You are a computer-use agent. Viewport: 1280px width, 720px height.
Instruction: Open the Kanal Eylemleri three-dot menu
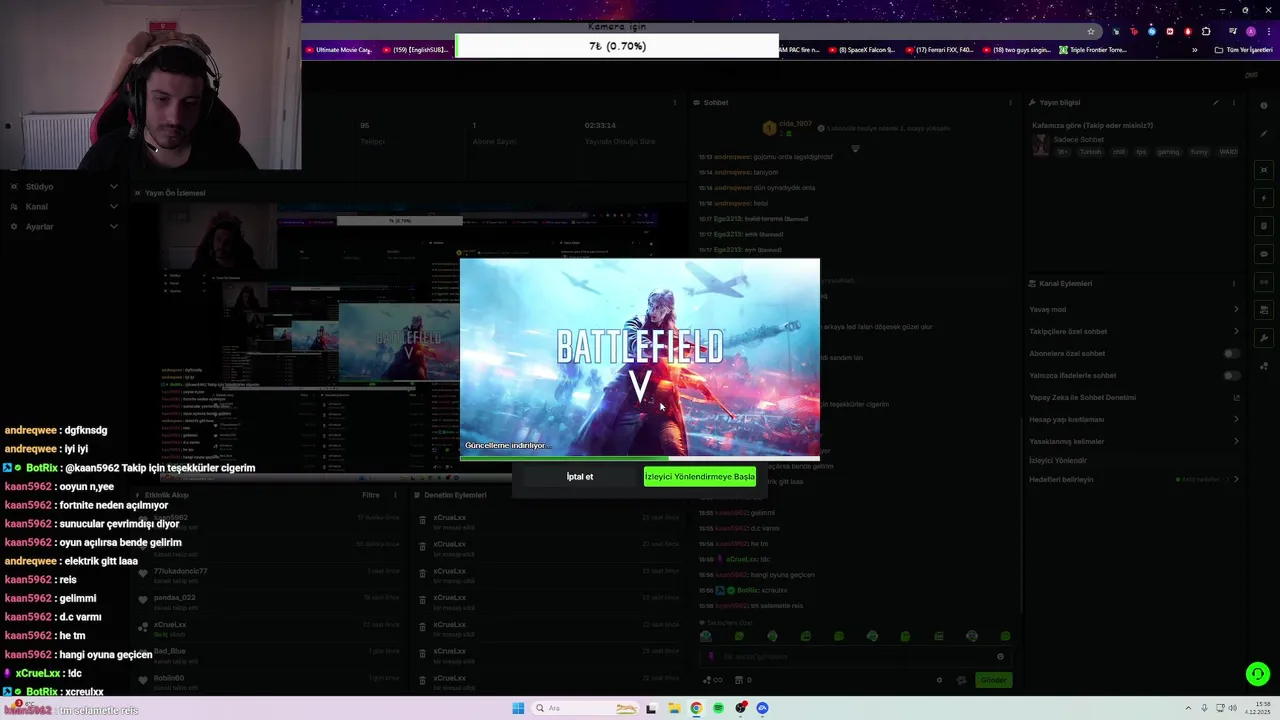point(1234,283)
